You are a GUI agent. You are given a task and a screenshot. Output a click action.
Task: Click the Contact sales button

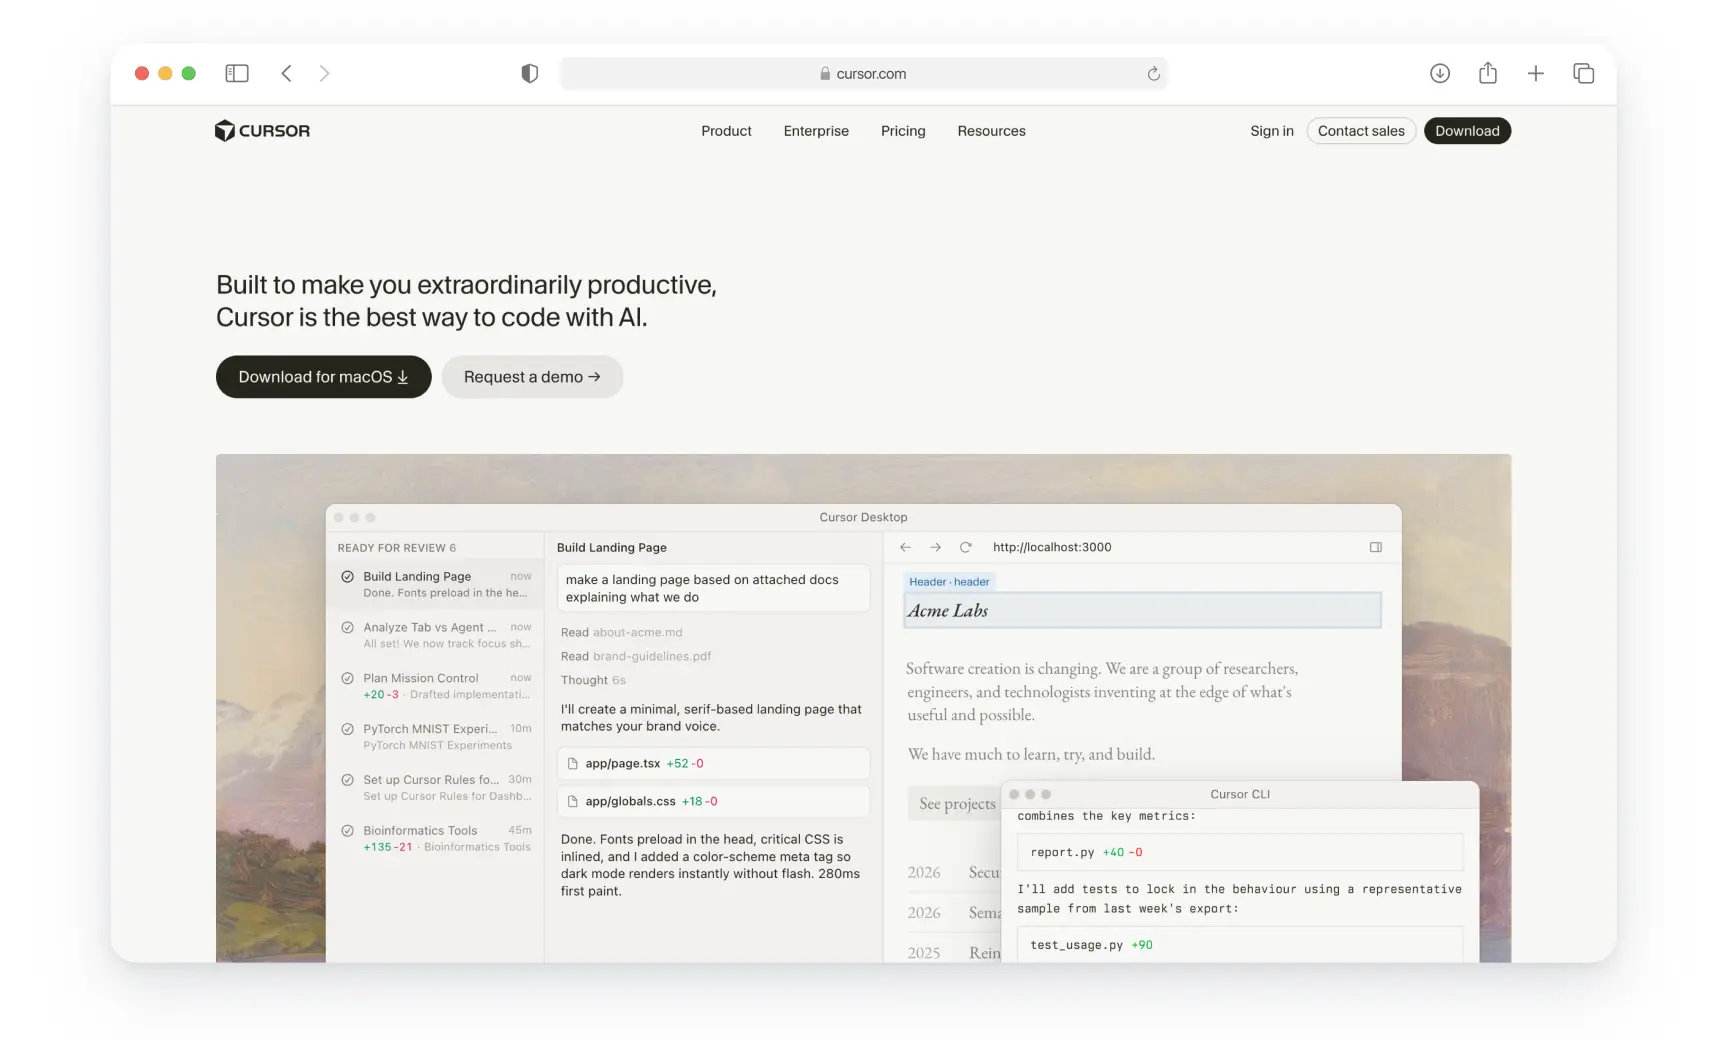pyautogui.click(x=1361, y=131)
